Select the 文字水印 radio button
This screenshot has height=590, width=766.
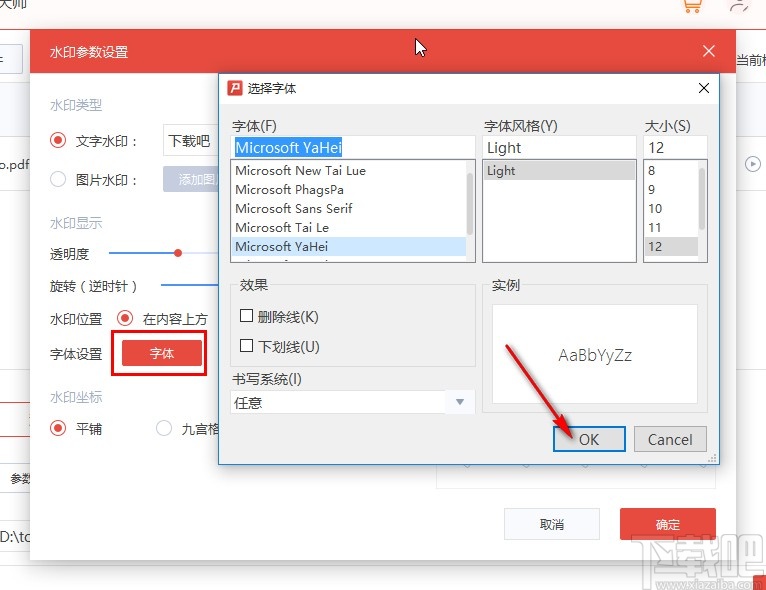pyautogui.click(x=58, y=141)
